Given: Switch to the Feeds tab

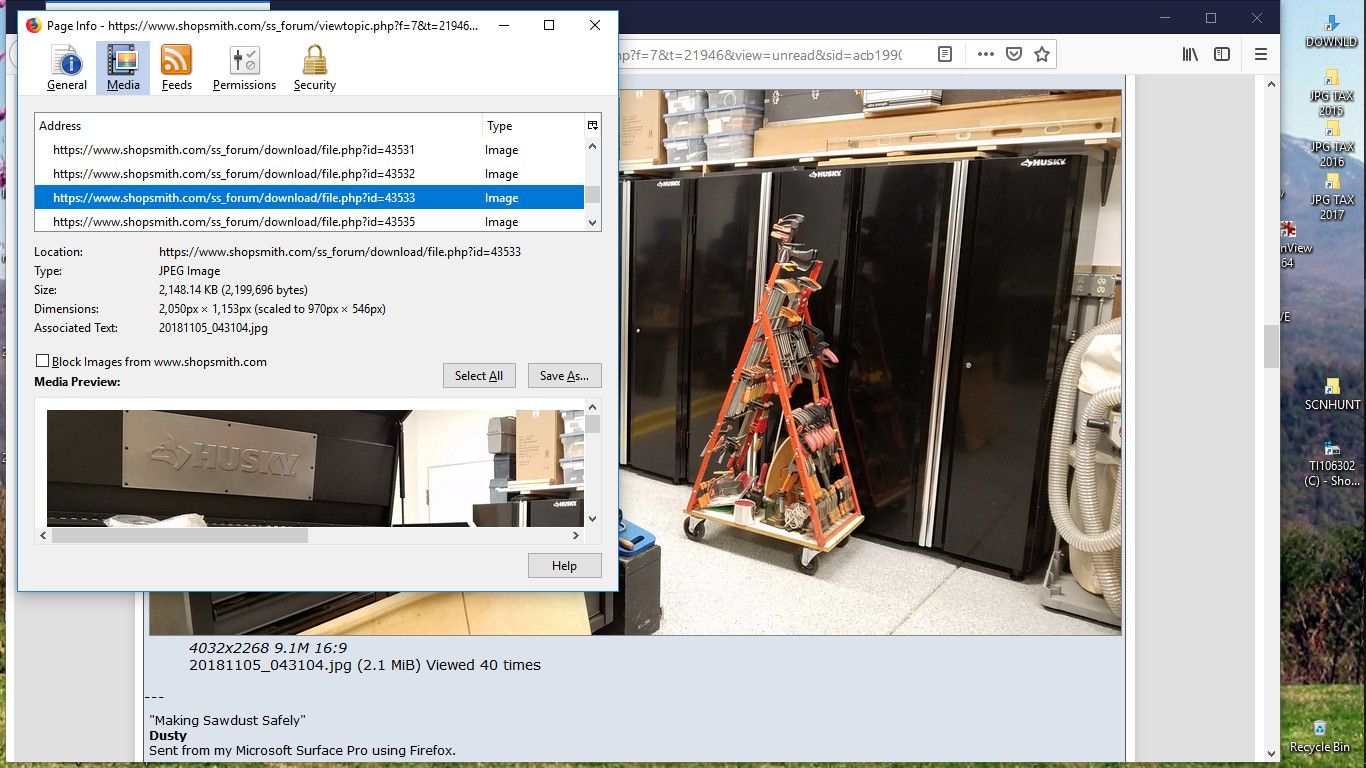Looking at the screenshot, I should click(177, 68).
